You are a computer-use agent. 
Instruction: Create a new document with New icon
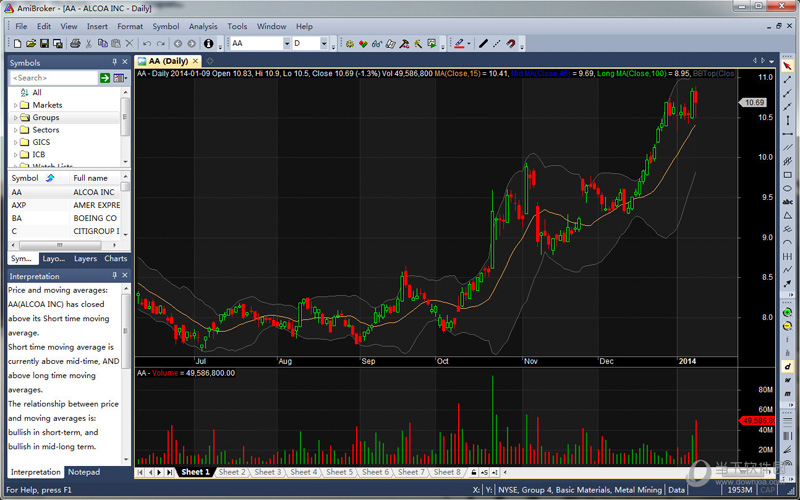click(x=17, y=44)
